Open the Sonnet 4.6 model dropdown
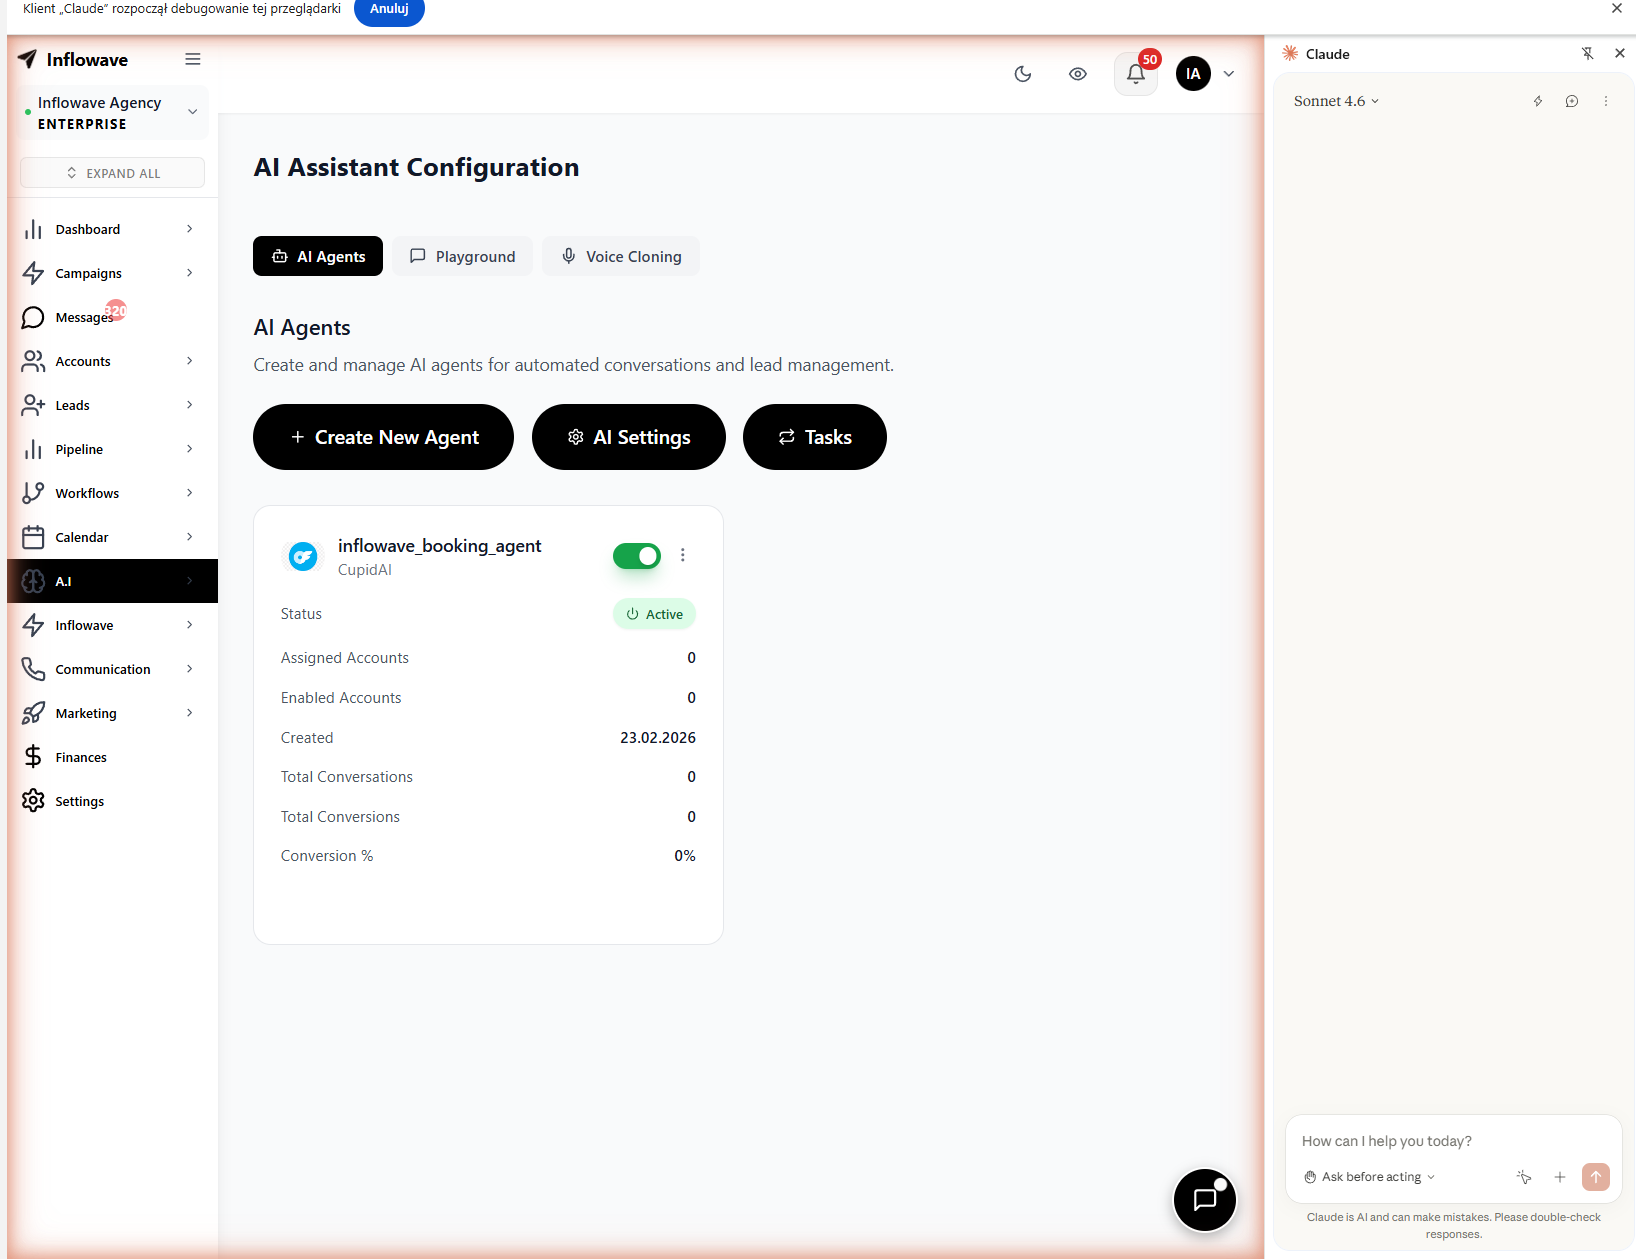Screen dimensions: 1636x1259 [x=1336, y=101]
